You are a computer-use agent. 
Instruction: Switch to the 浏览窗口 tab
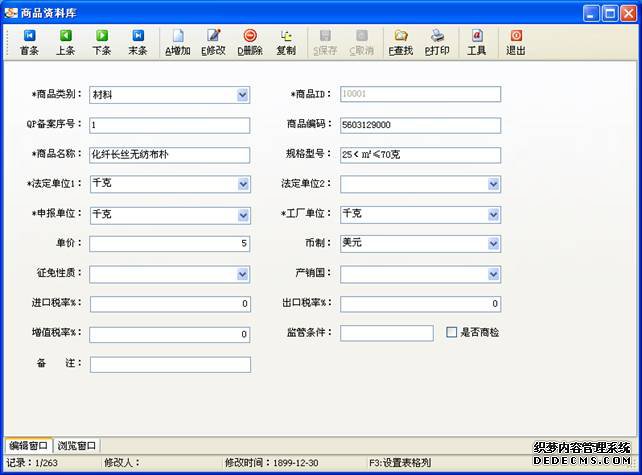pos(76,445)
